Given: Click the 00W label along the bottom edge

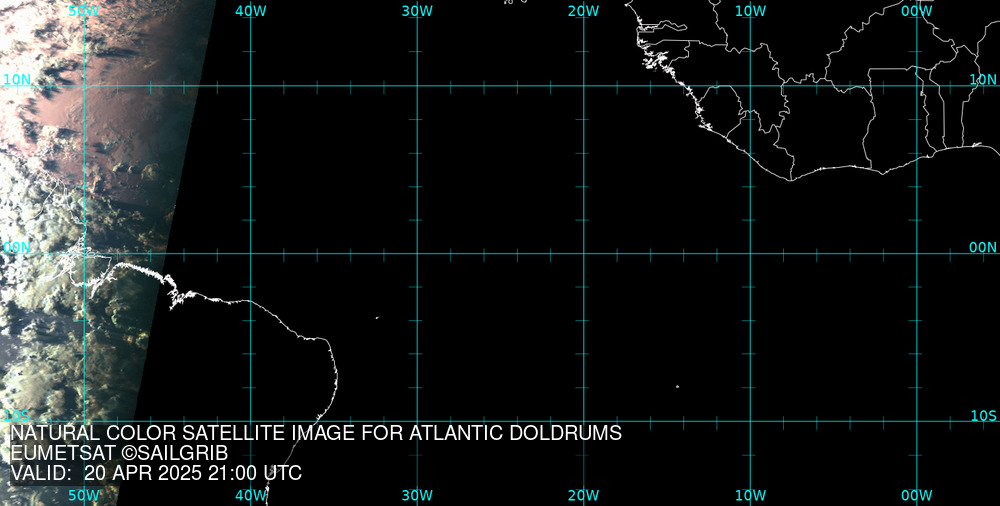Looking at the screenshot, I should pyautogui.click(x=917, y=495).
